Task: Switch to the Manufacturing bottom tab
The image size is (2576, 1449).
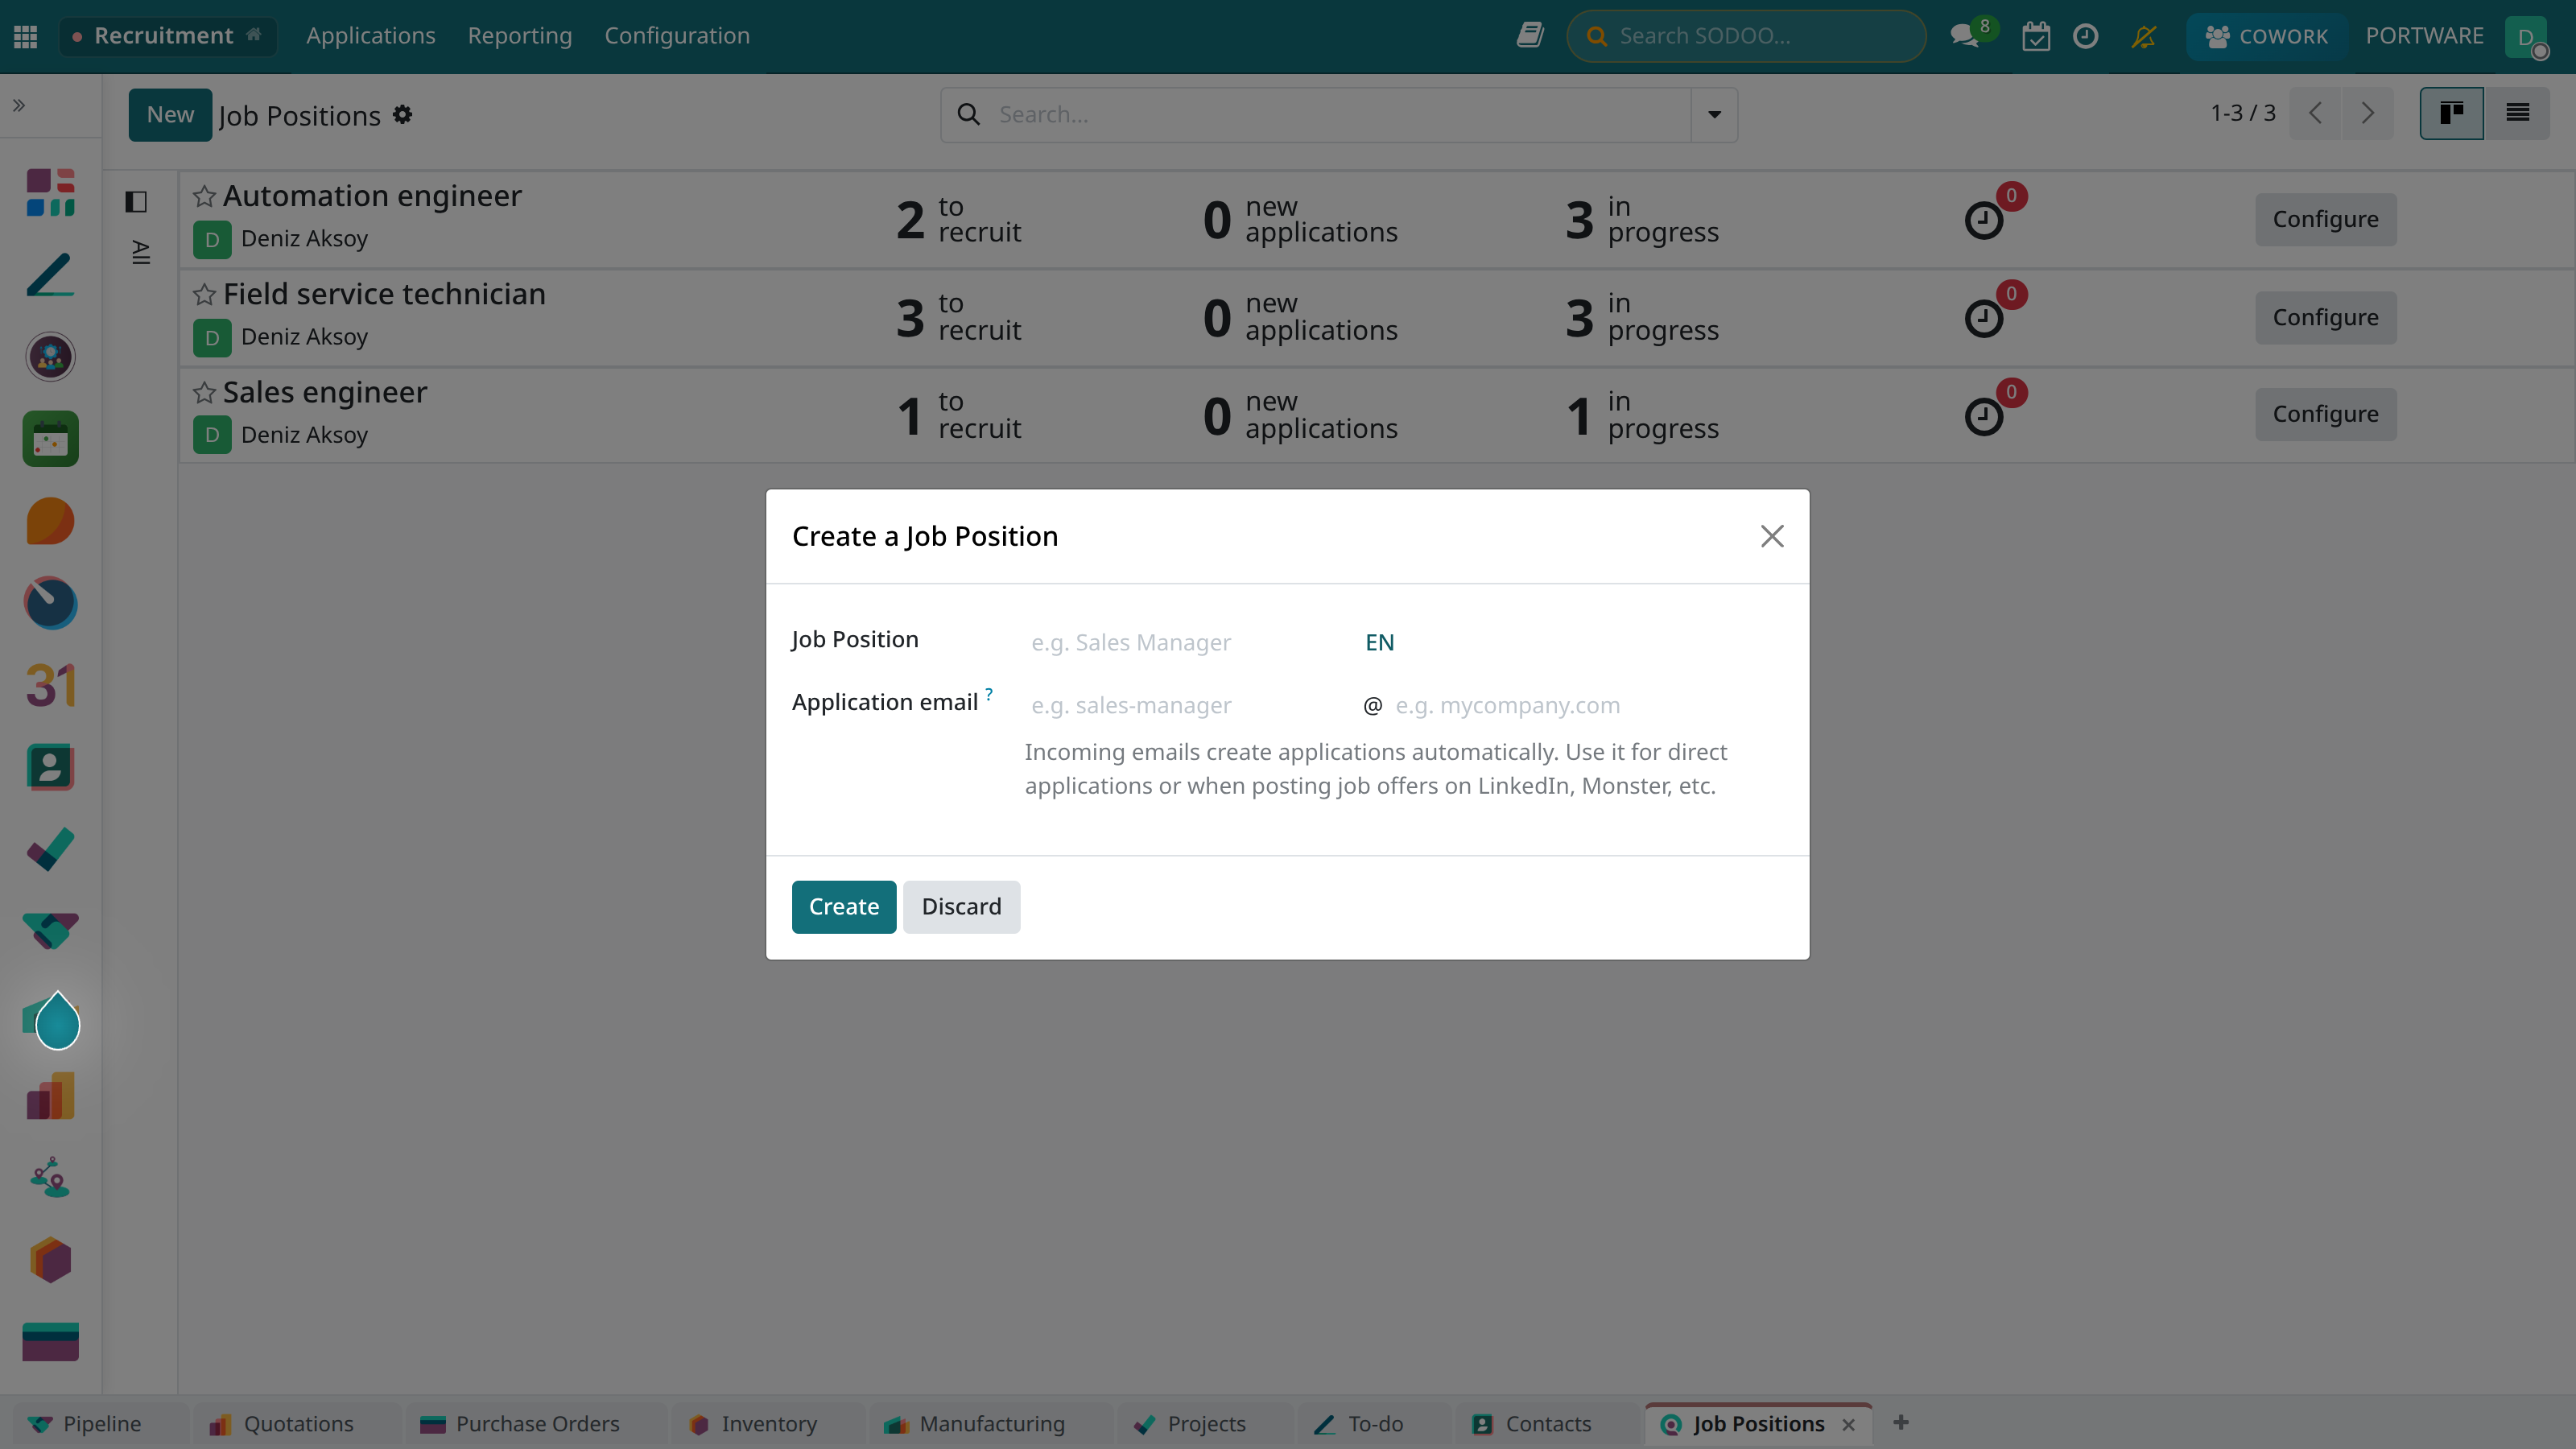Action: [974, 1423]
